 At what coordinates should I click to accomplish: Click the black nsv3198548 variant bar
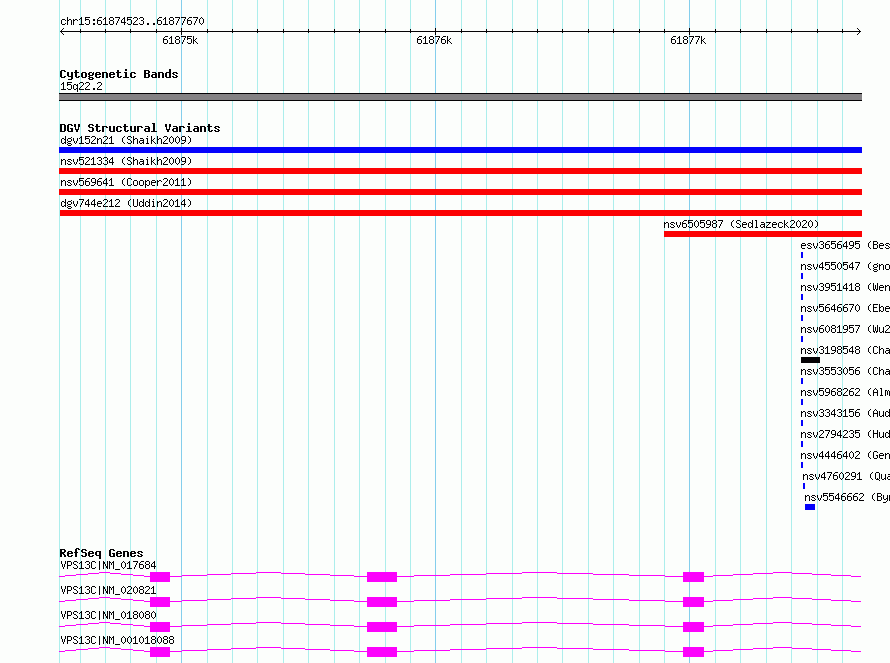(810, 360)
